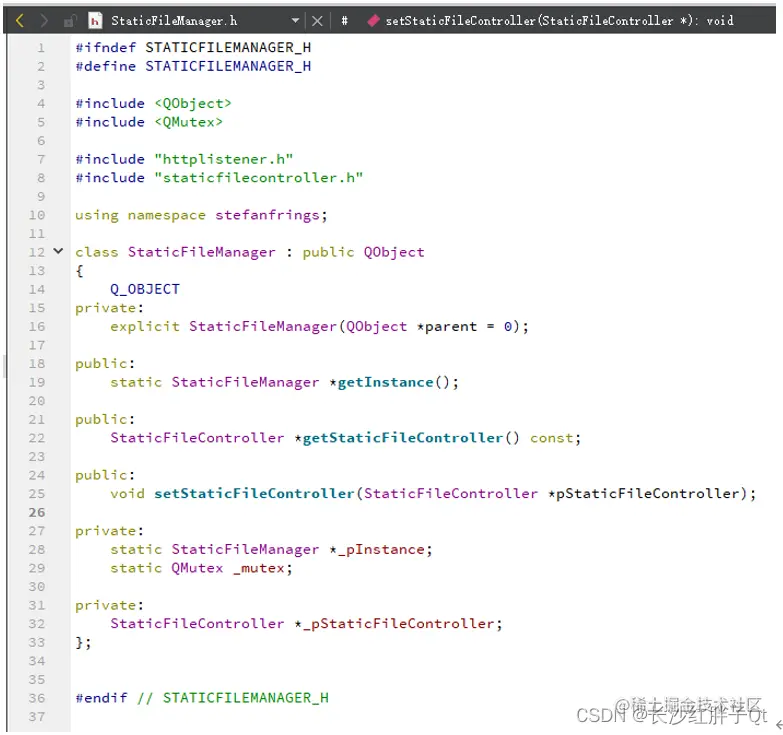Viewport: 783px width, 735px height.
Task: Collapse the class StaticFileManager fold arrow
Action: [x=58, y=251]
